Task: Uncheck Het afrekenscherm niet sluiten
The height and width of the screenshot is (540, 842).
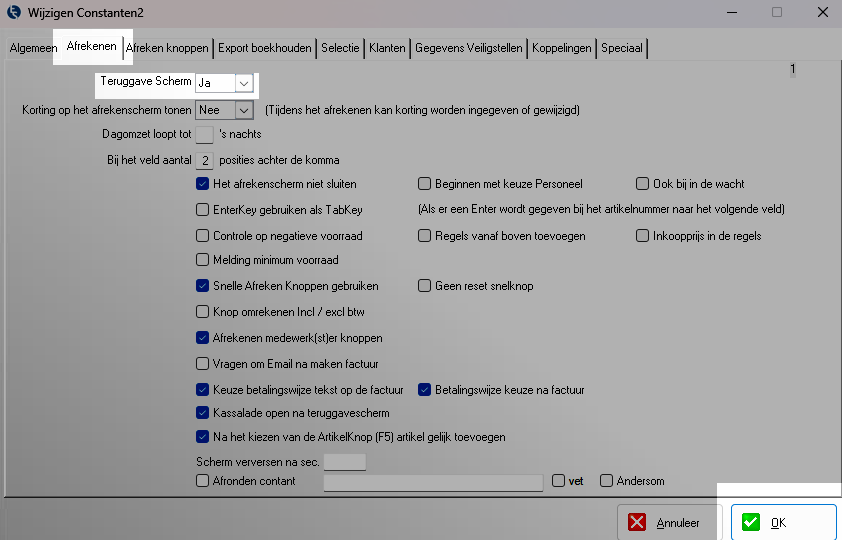Action: tap(203, 184)
